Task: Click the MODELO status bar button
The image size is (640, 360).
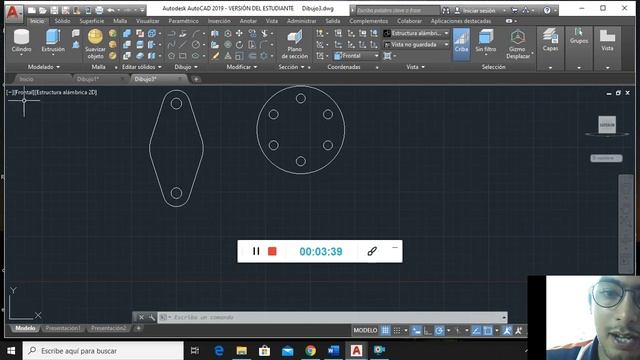Action: coord(365,330)
